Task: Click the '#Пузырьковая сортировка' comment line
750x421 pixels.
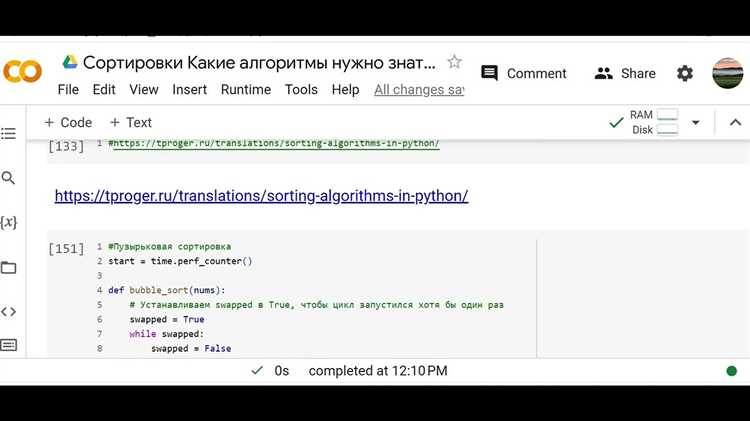Action: 169,247
